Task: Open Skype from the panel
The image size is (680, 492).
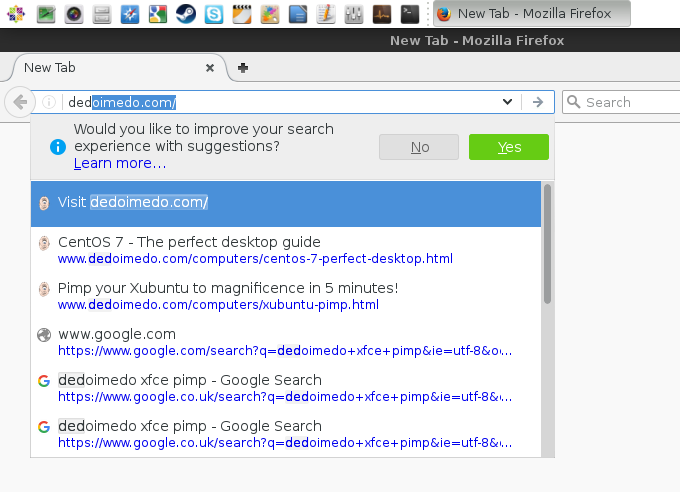Action: coord(214,14)
